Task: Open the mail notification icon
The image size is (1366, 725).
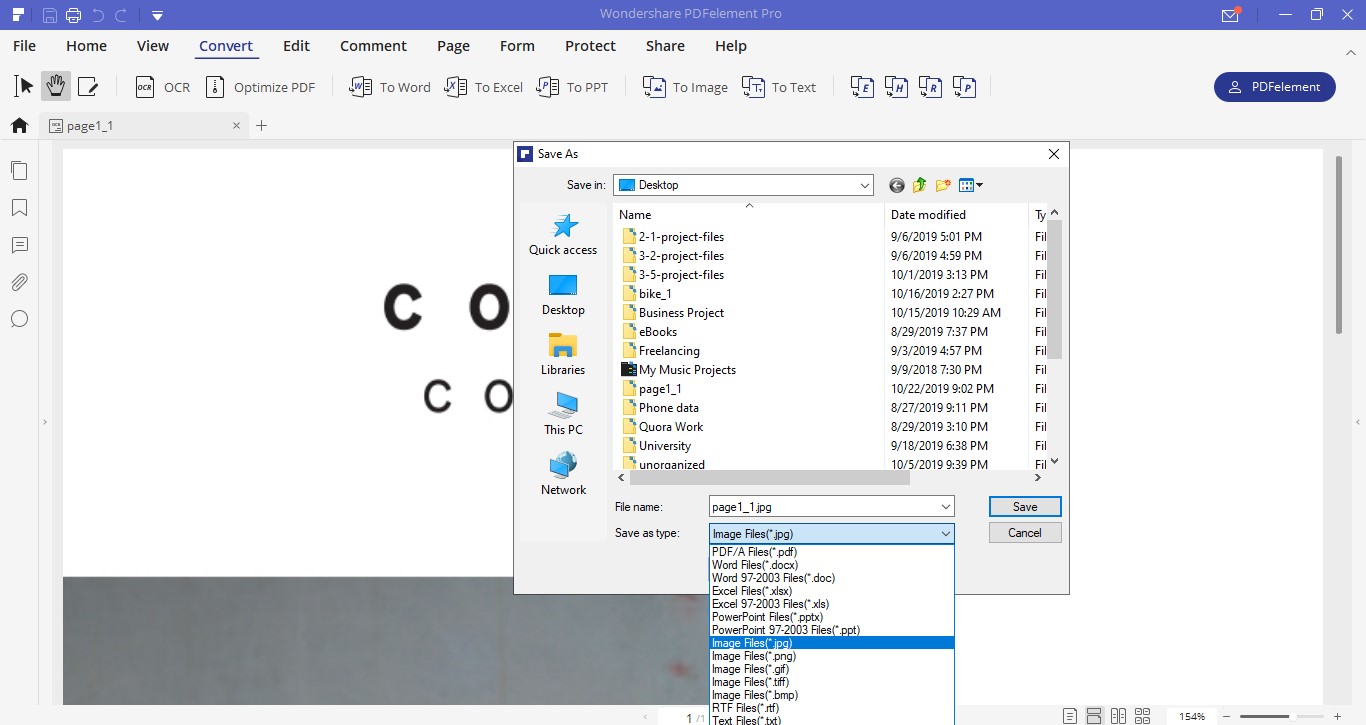Action: (1230, 15)
